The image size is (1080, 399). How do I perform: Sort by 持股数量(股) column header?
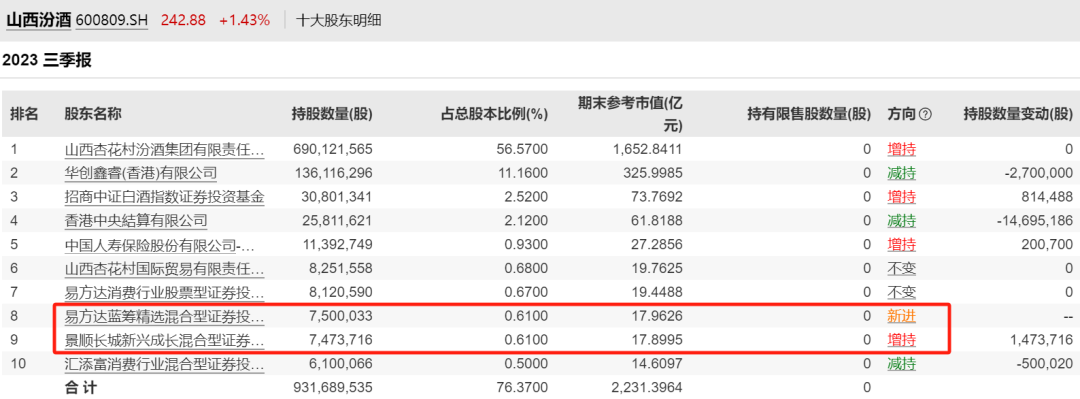(x=332, y=114)
